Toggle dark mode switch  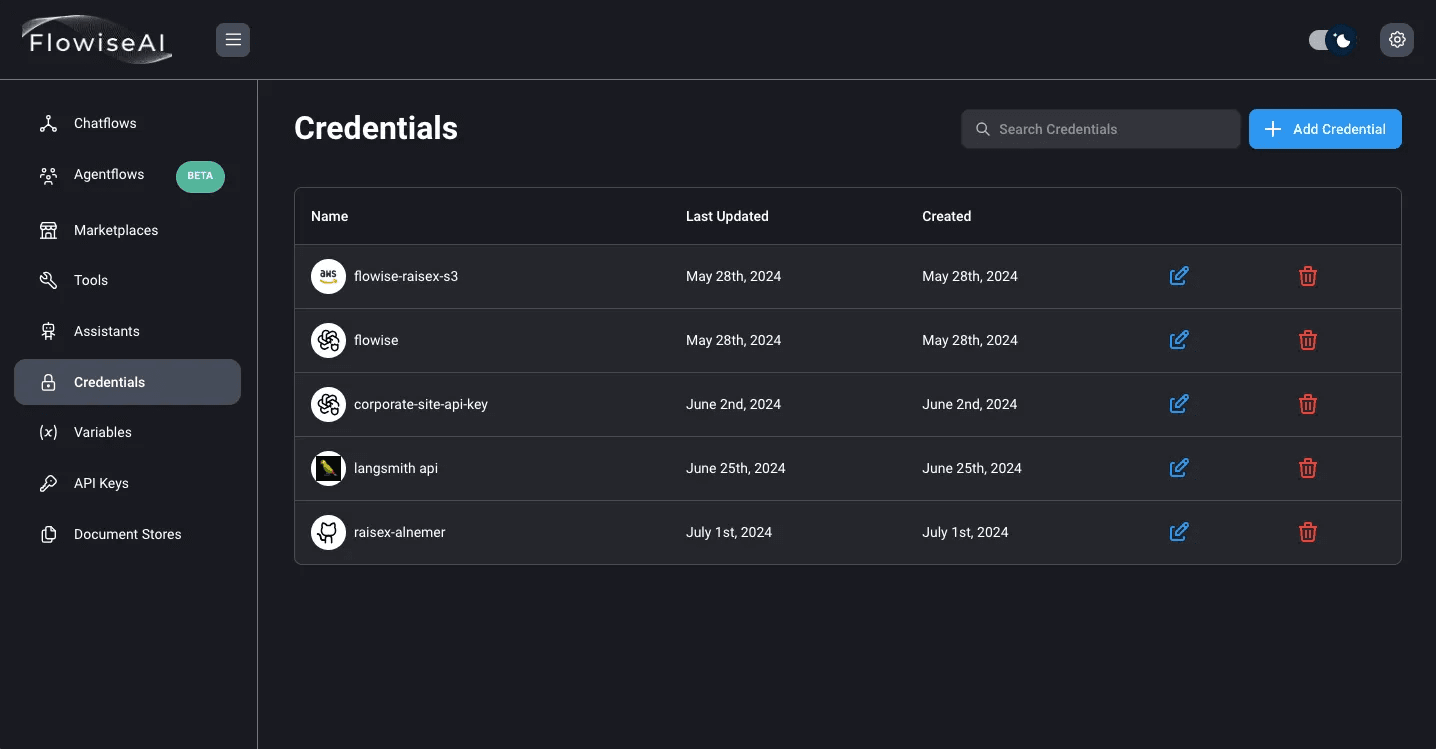tap(1332, 40)
